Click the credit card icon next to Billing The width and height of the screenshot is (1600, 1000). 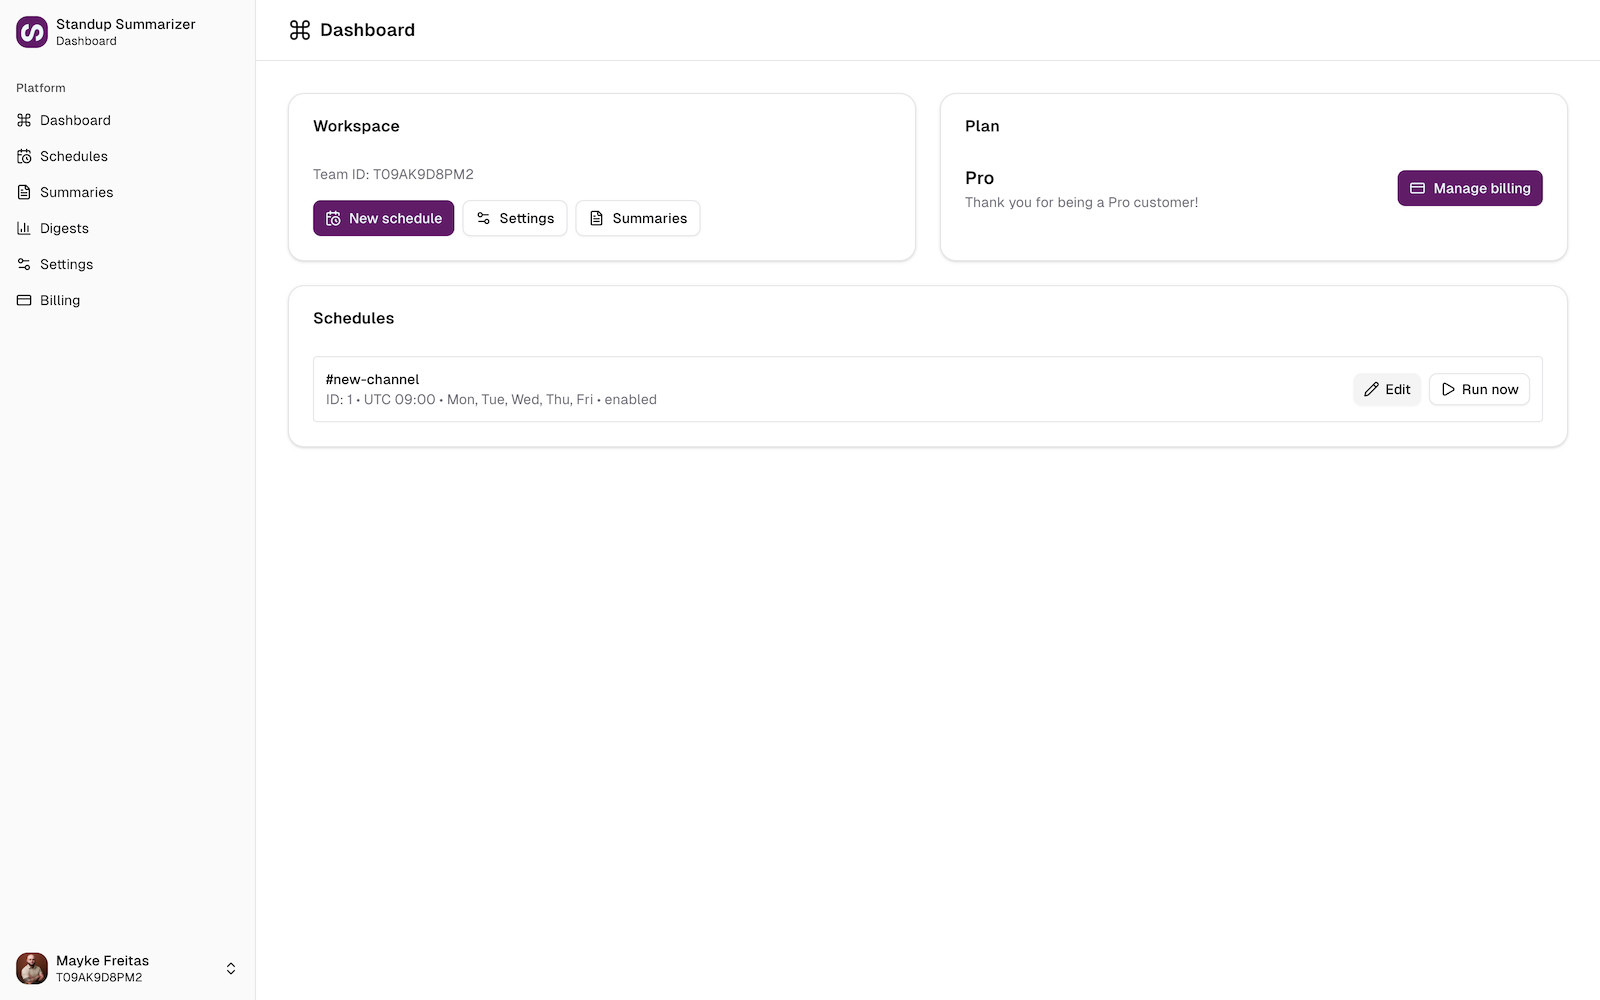click(23, 300)
